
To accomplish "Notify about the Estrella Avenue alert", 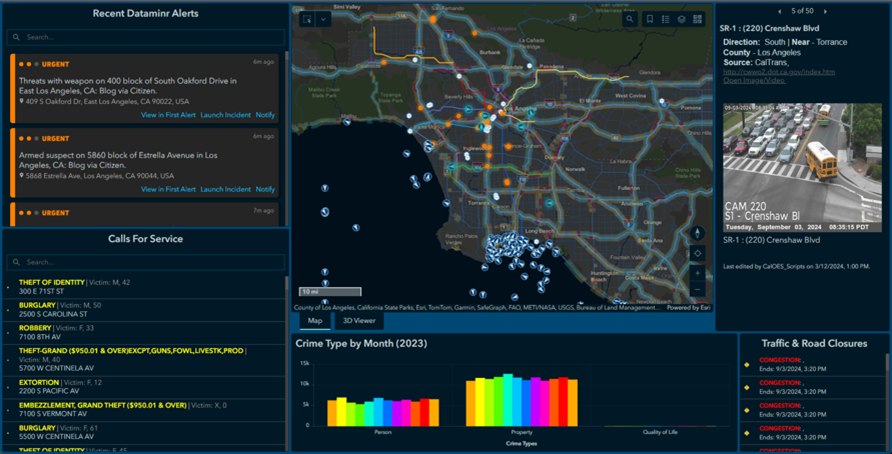I will pos(265,189).
